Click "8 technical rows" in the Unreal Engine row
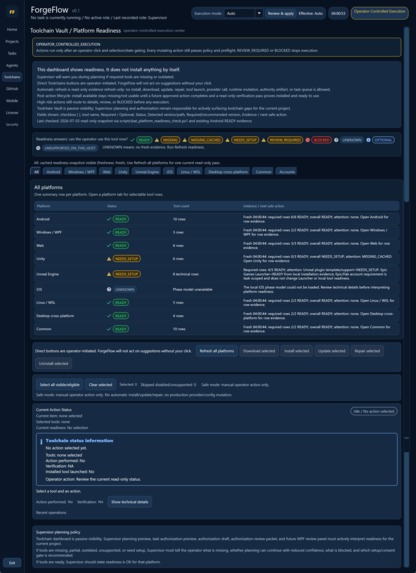This screenshot has width=416, height=573. [186, 274]
